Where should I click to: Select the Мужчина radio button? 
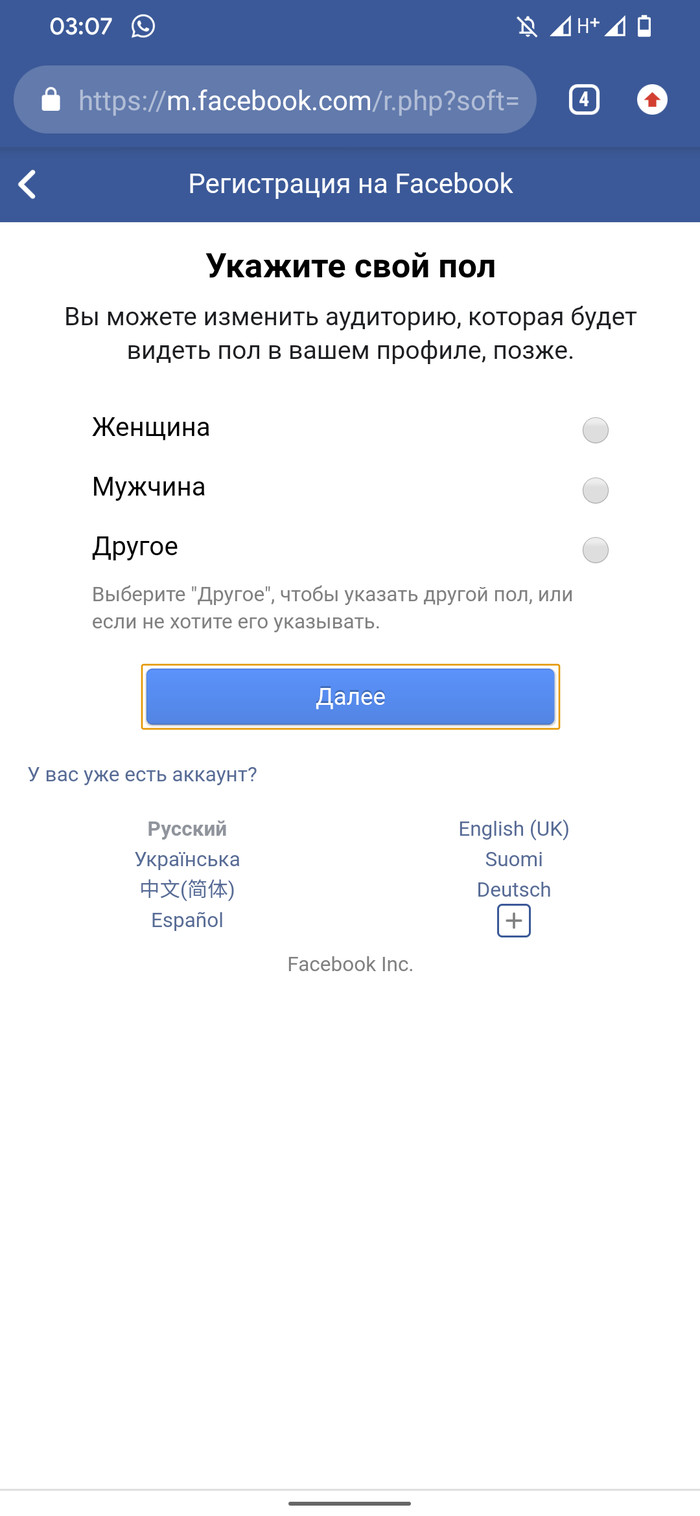595,491
